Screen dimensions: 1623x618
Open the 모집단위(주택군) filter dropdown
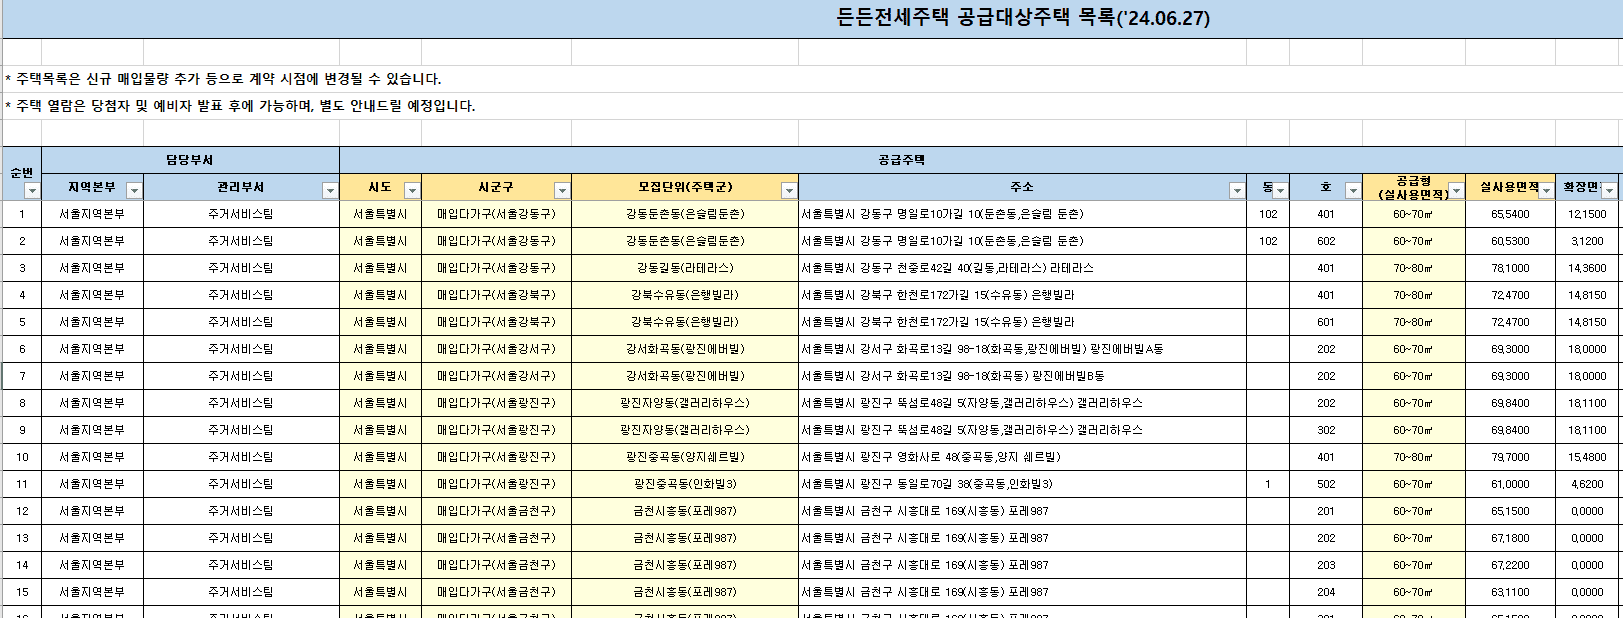click(789, 190)
